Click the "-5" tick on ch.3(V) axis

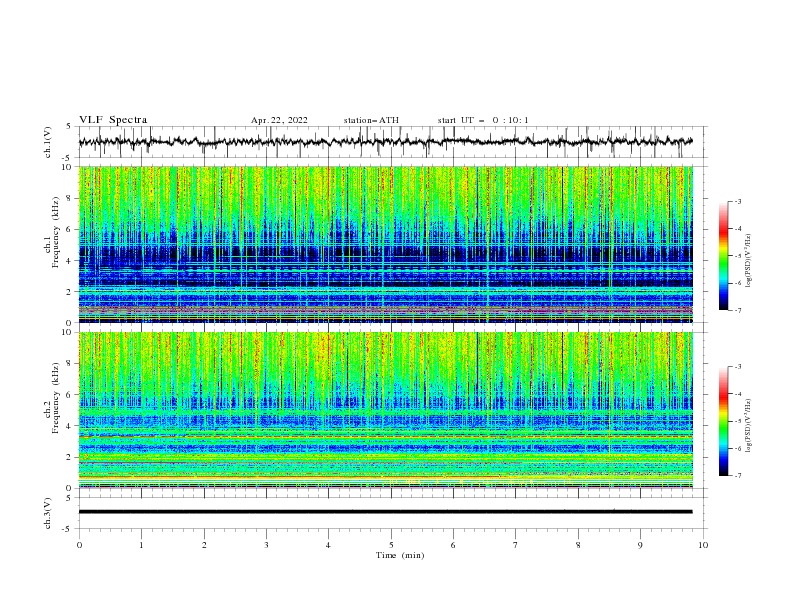[68, 529]
